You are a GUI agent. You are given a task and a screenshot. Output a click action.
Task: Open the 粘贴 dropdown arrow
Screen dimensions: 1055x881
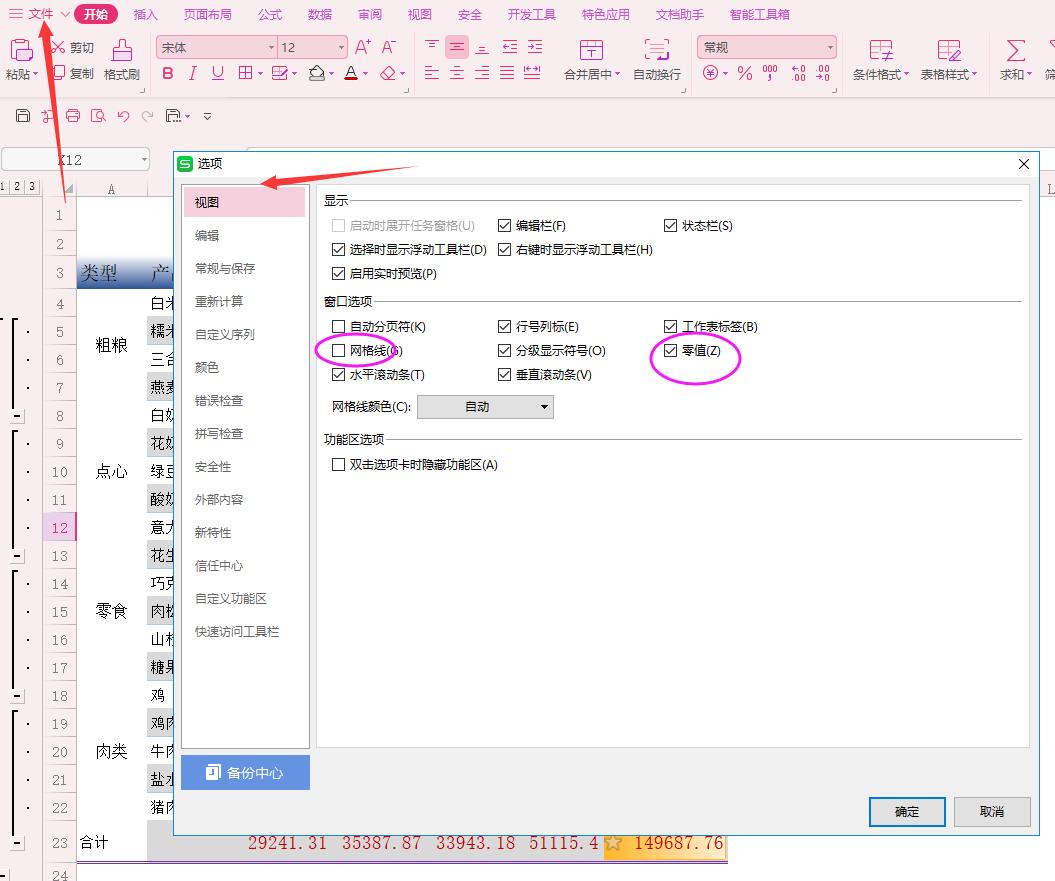tap(35, 74)
